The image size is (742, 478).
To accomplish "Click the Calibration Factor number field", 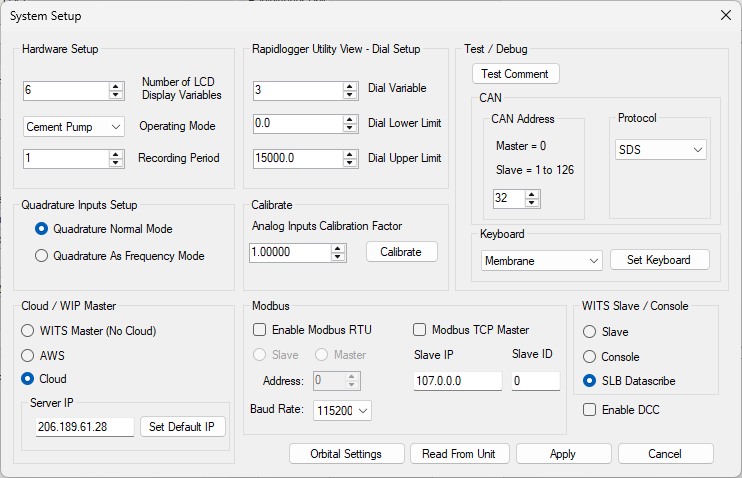I will coord(290,253).
